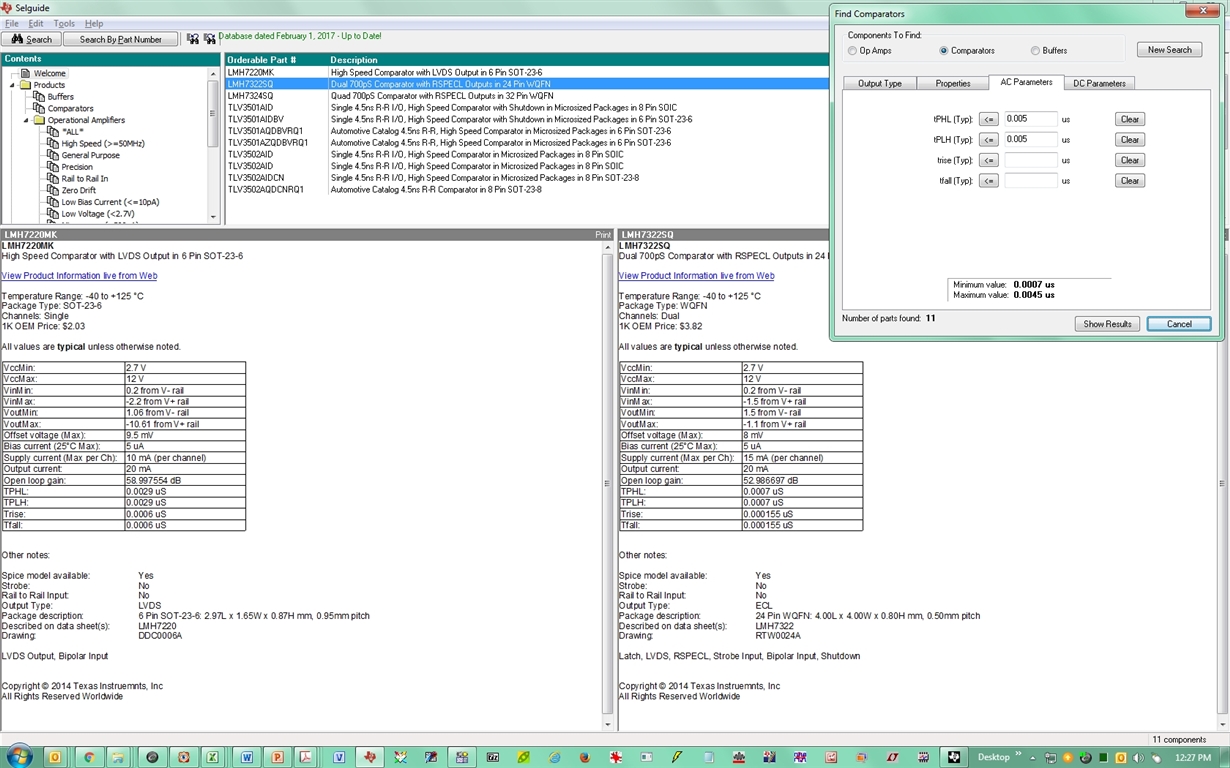This screenshot has height=768, width=1230.
Task: Open the Help menu
Action: [x=94, y=23]
